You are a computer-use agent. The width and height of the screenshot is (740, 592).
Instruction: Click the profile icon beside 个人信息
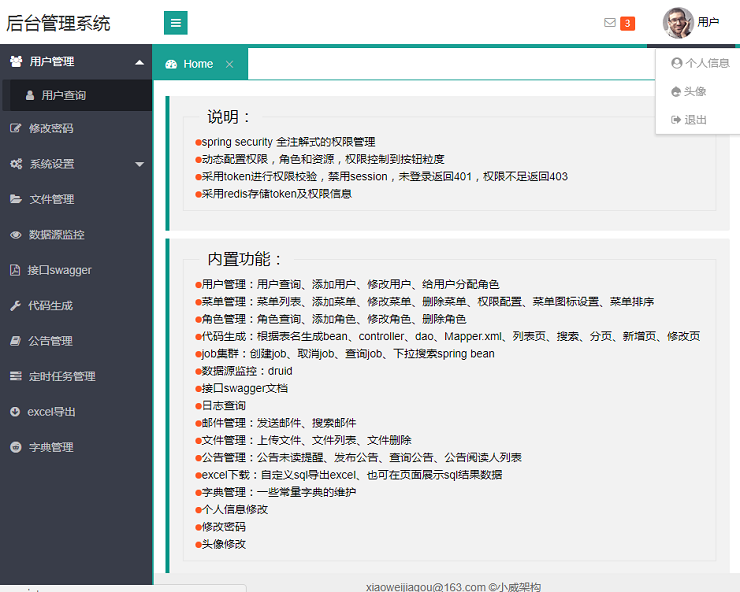(x=677, y=63)
